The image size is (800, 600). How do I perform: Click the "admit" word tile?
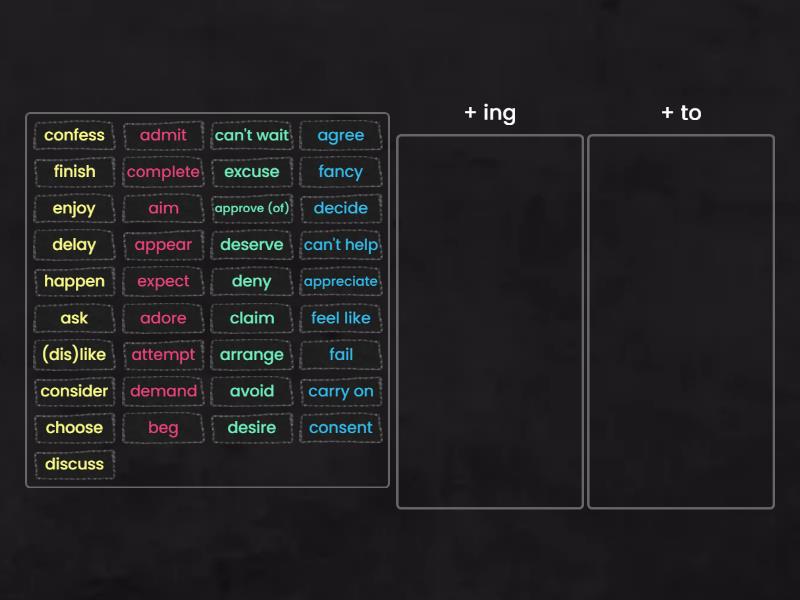(x=163, y=135)
